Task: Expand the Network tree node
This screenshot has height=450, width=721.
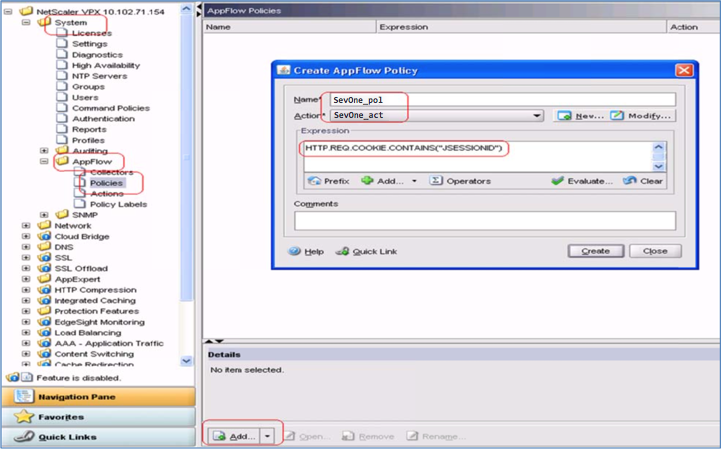Action: [x=26, y=225]
